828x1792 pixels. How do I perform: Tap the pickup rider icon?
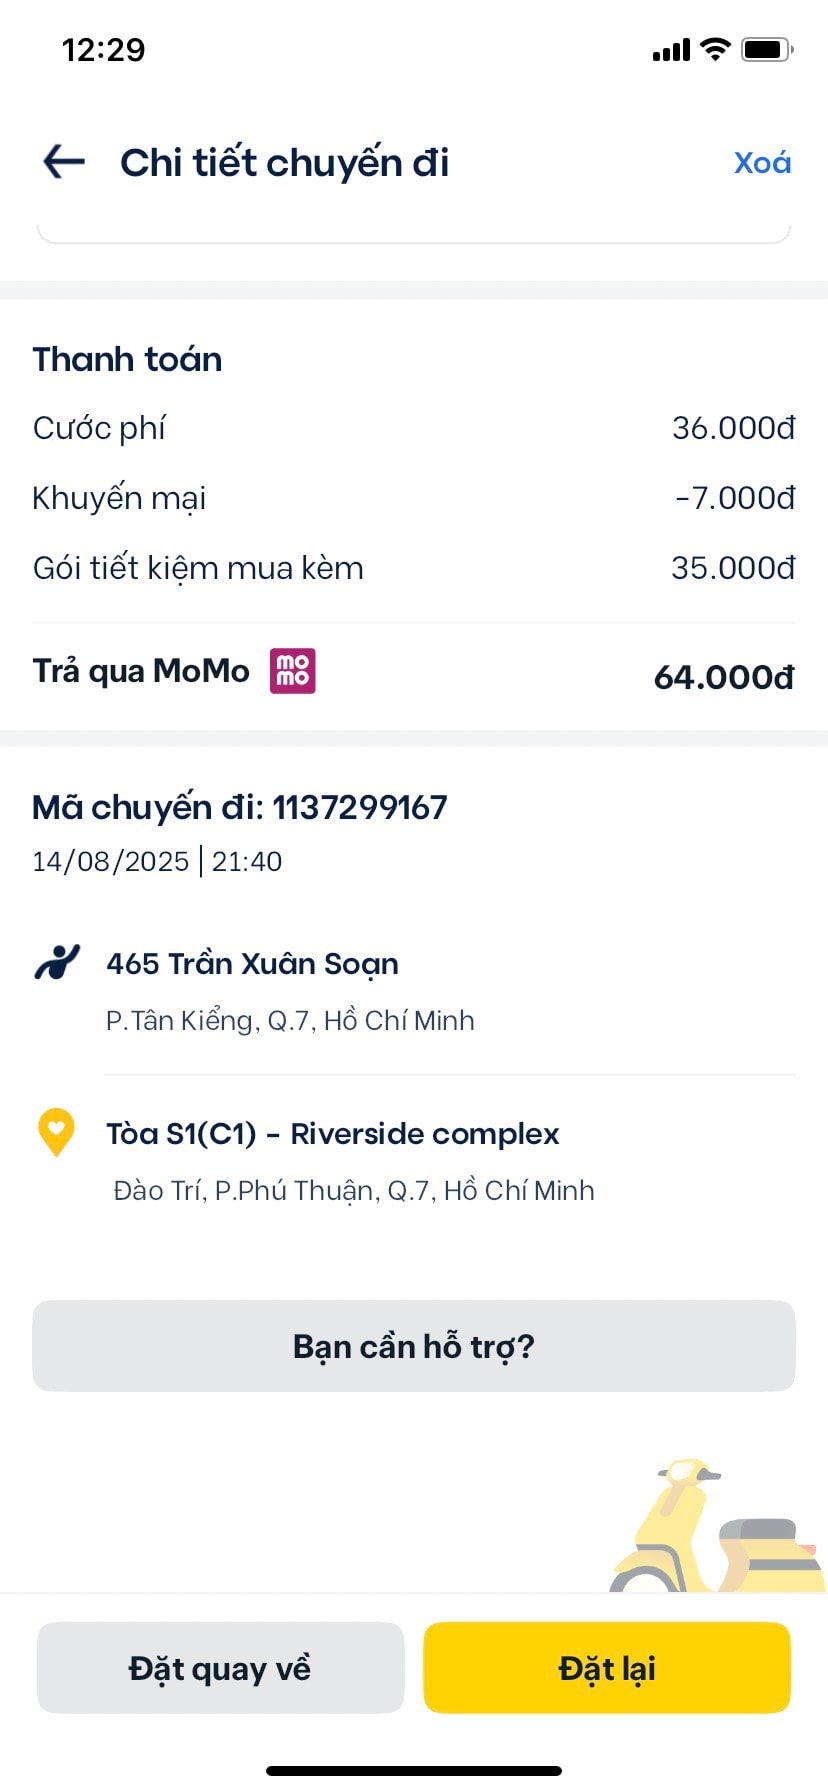57,963
